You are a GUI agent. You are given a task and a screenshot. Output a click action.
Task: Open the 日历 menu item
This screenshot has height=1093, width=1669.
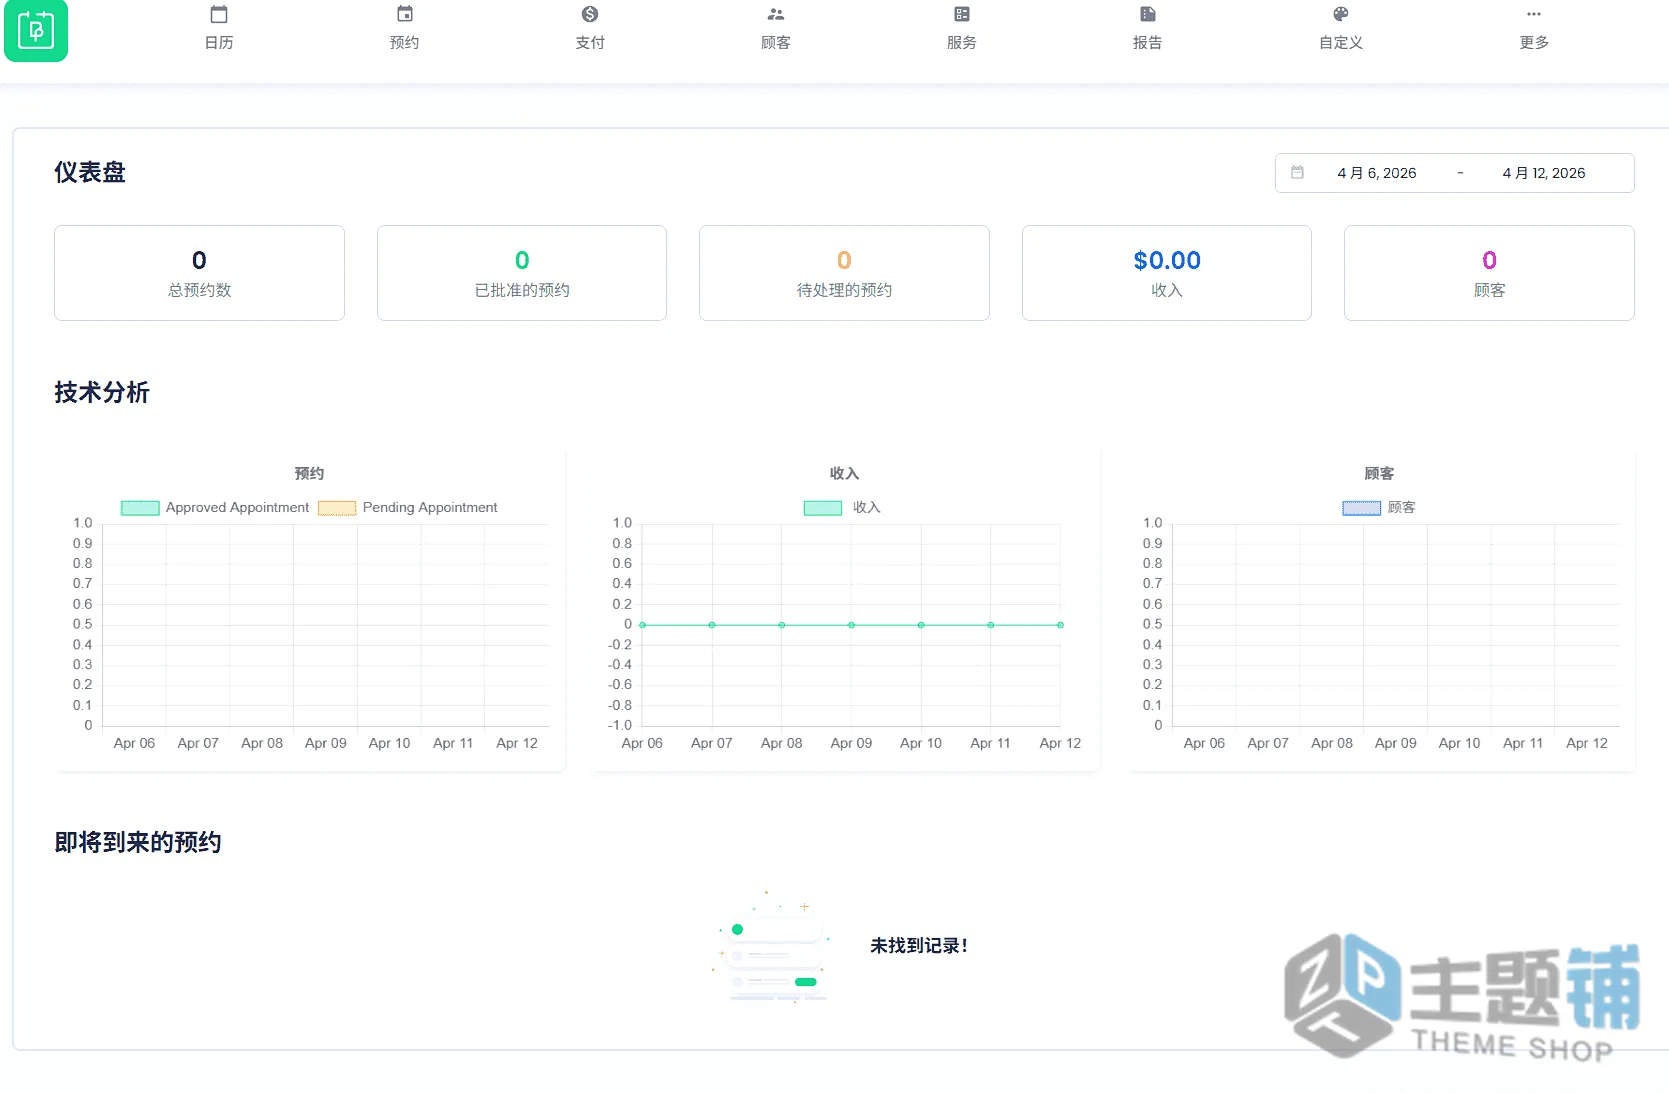[219, 43]
